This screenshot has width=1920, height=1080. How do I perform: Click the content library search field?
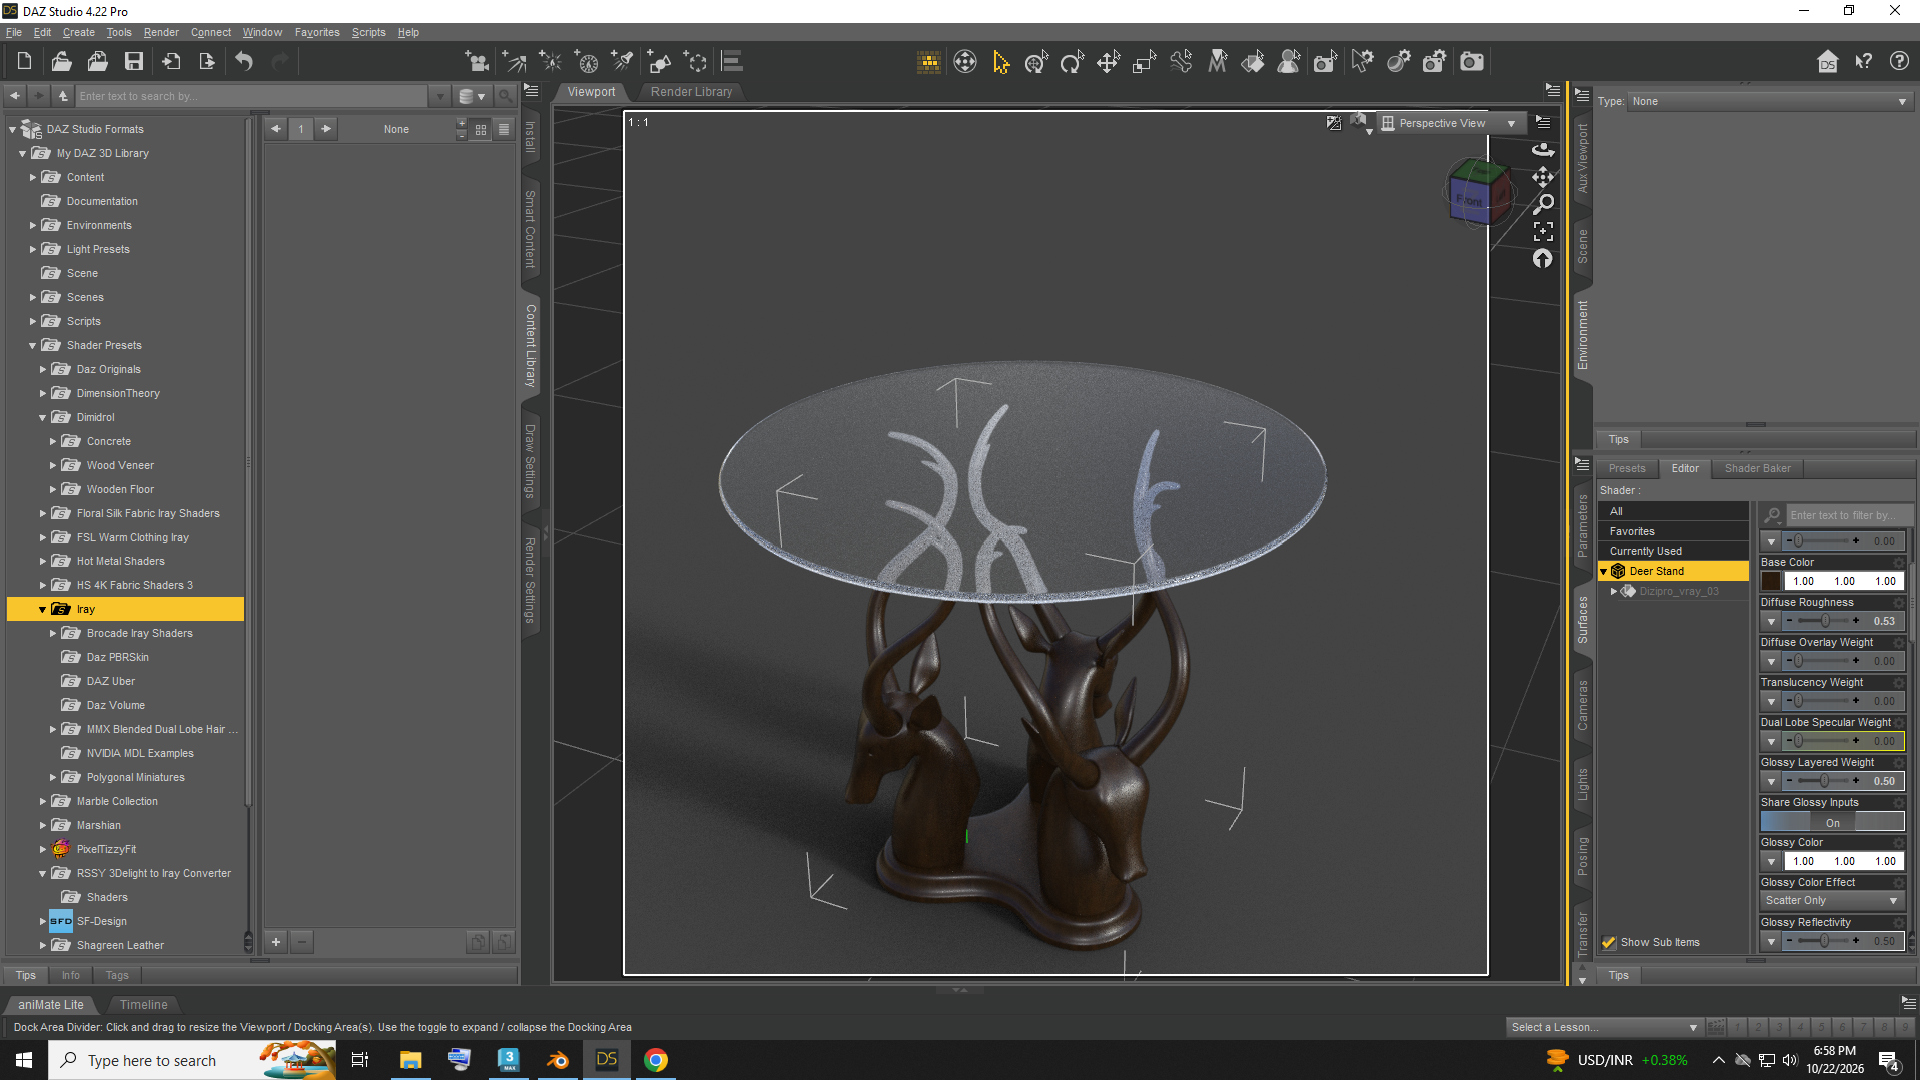coord(252,96)
